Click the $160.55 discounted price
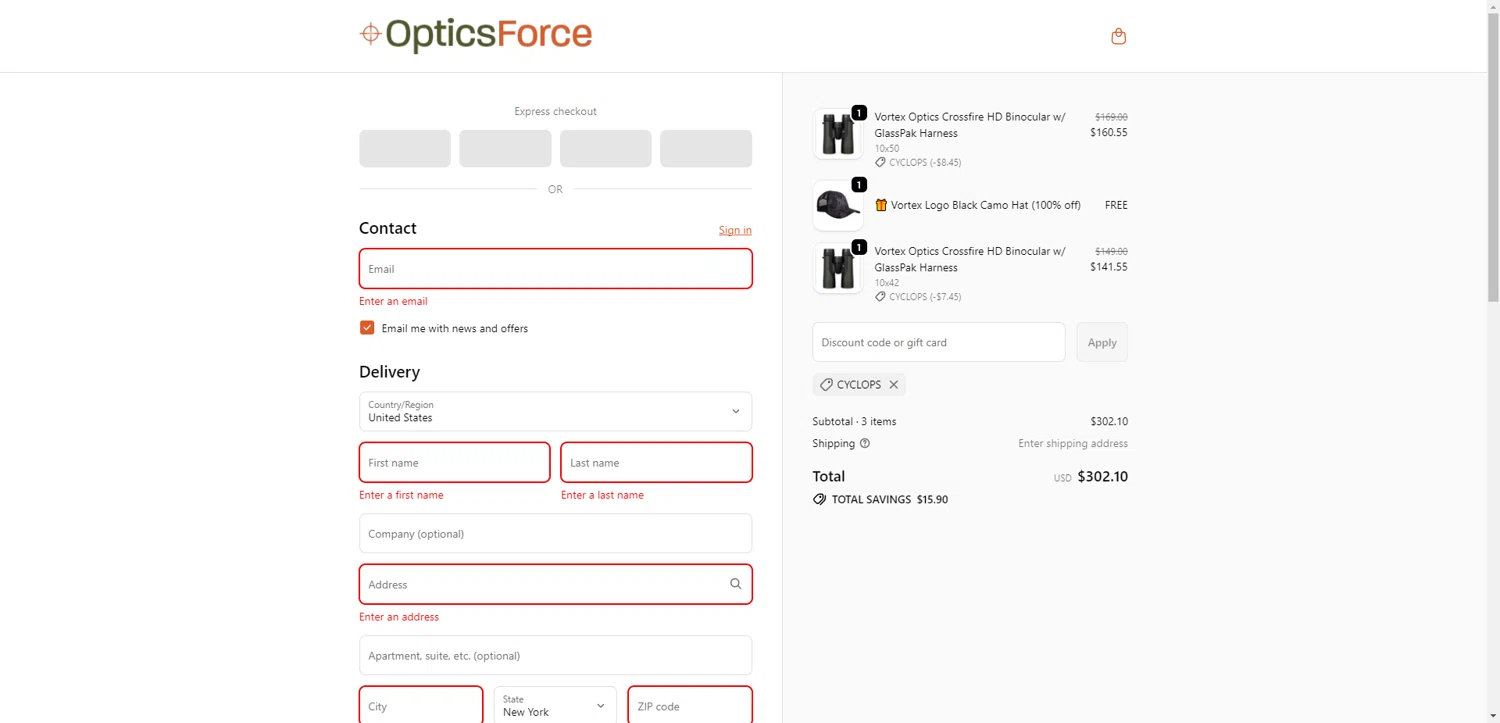 [x=1108, y=132]
